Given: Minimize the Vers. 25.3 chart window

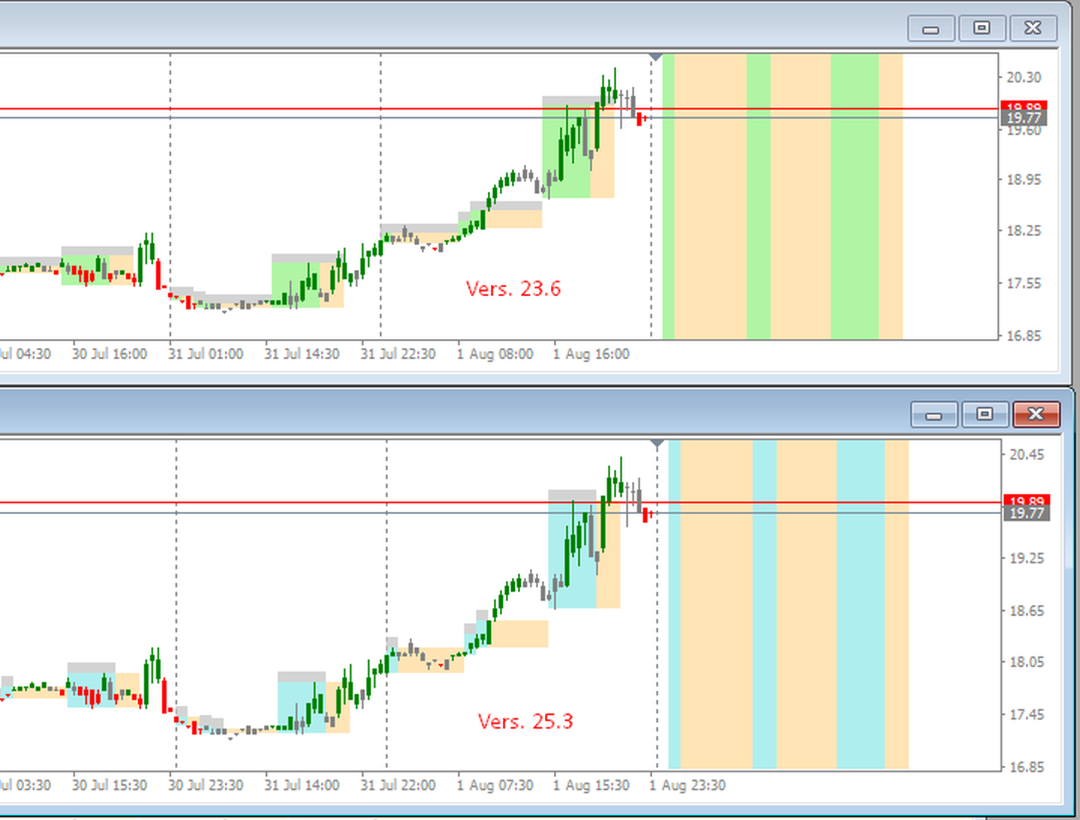Looking at the screenshot, I should tap(933, 414).
